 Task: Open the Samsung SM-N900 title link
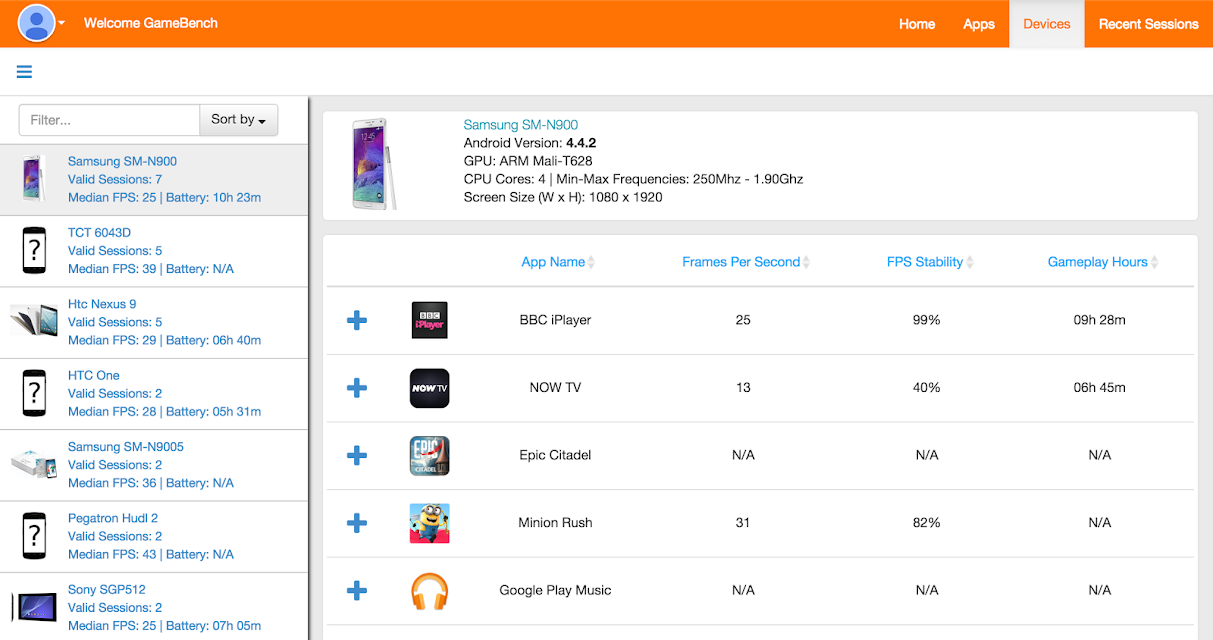521,125
